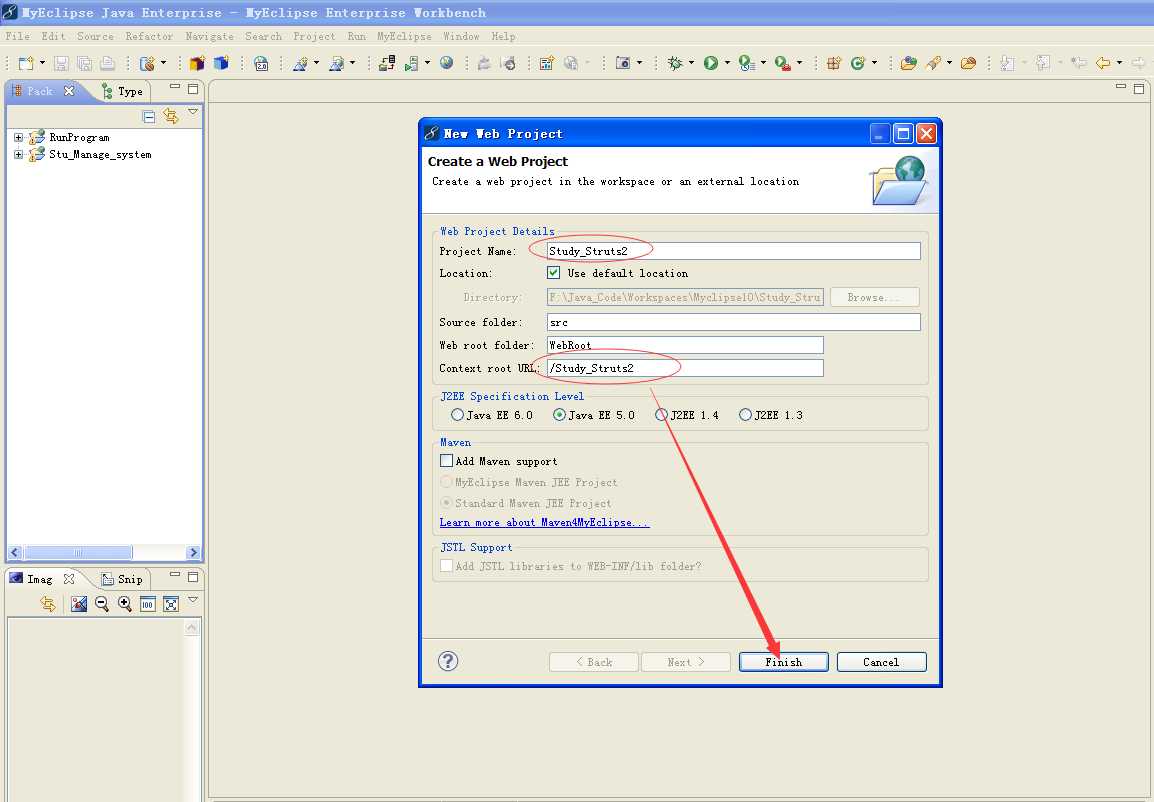Click the Save icon in the toolbar
Image resolution: width=1154 pixels, height=802 pixels.
tap(61, 63)
